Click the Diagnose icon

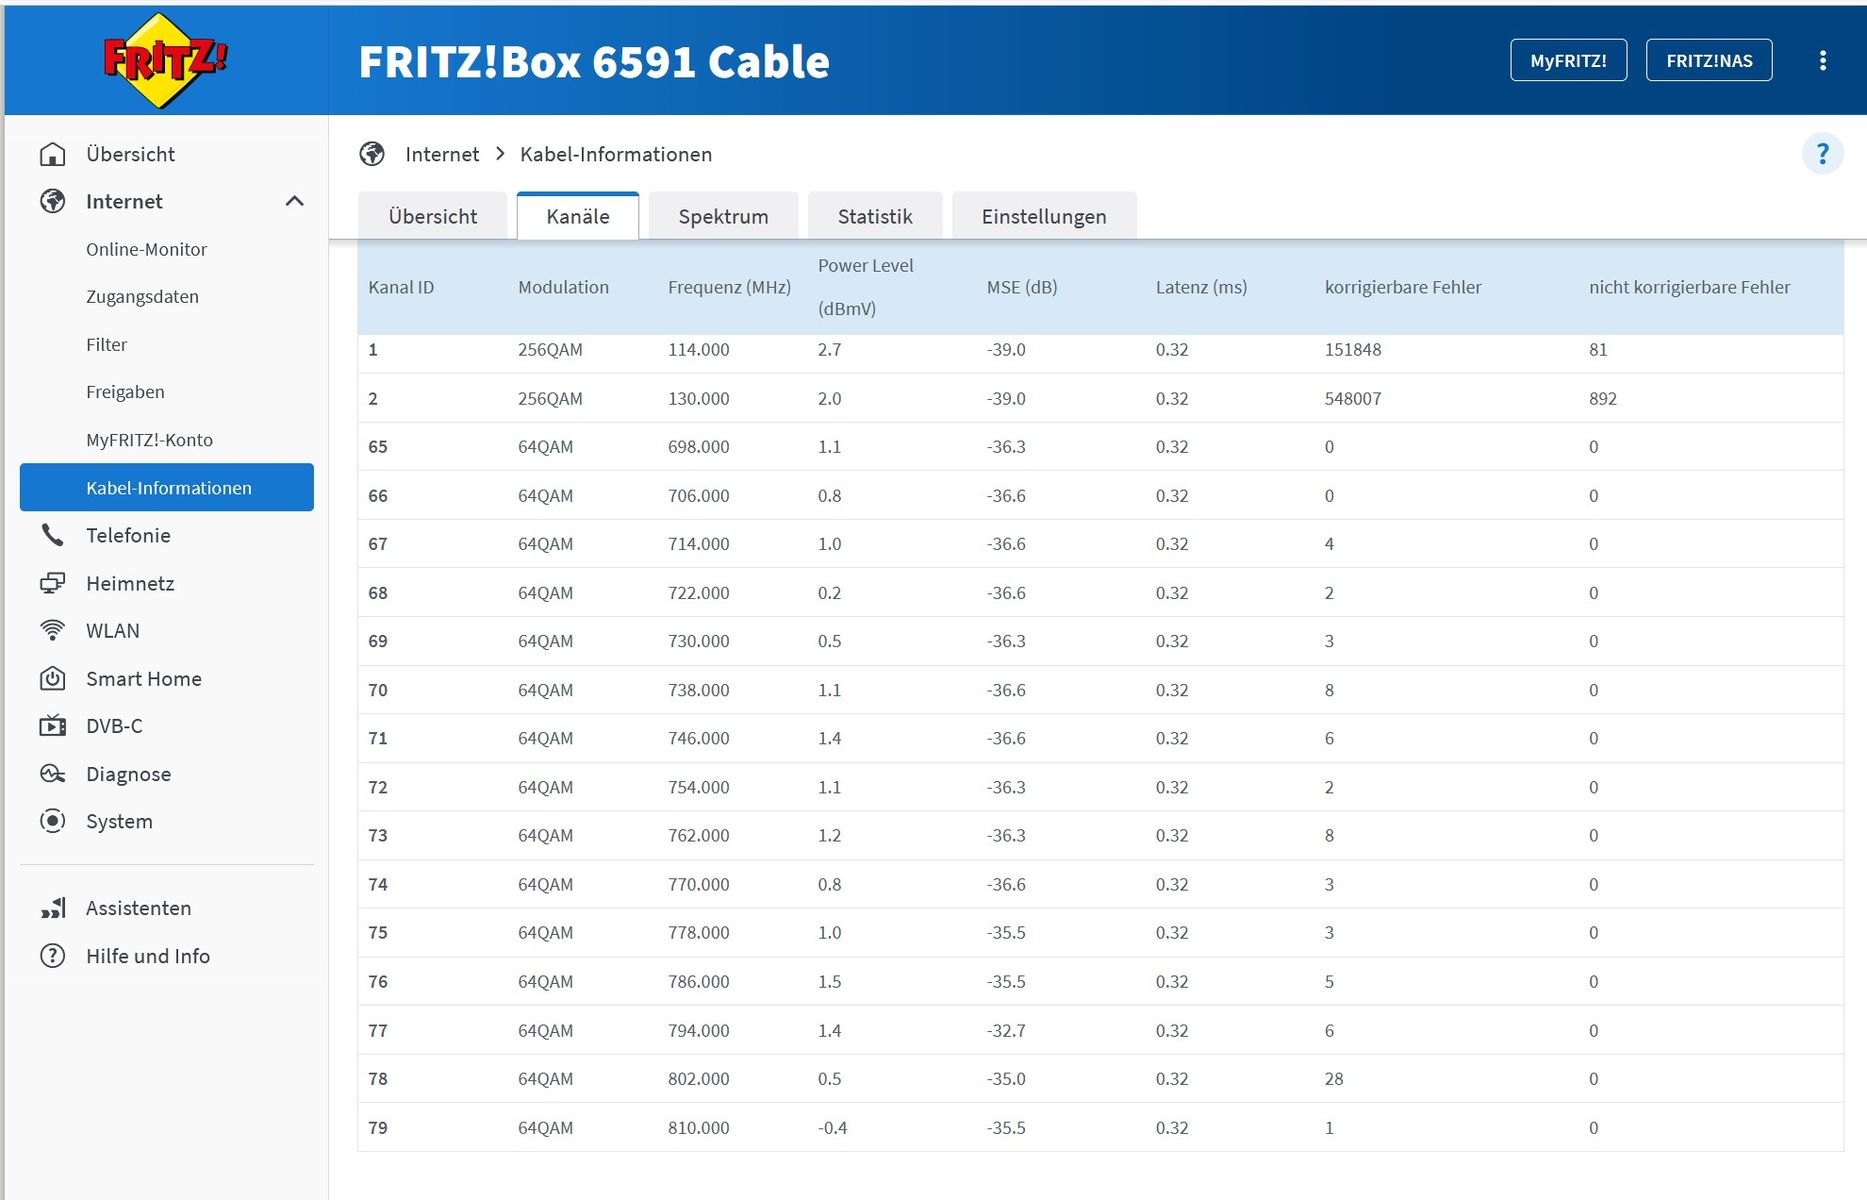coord(52,774)
